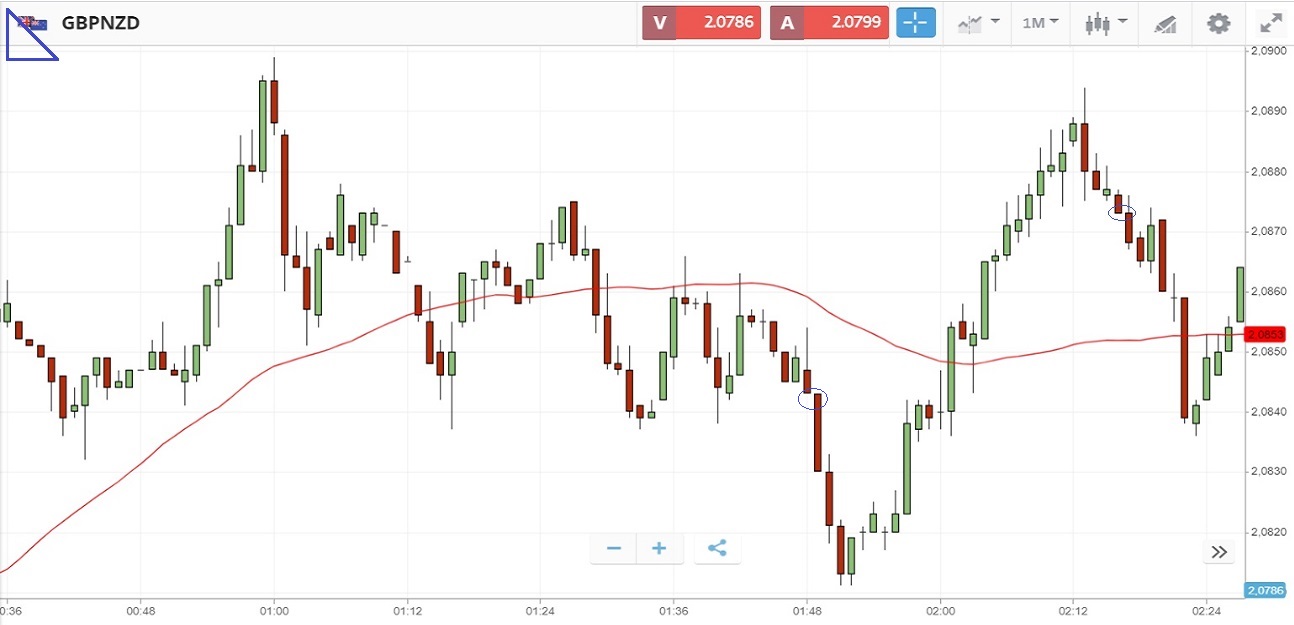Toggle the blue crosshair cursor button
This screenshot has height=625, width=1294.
[916, 23]
